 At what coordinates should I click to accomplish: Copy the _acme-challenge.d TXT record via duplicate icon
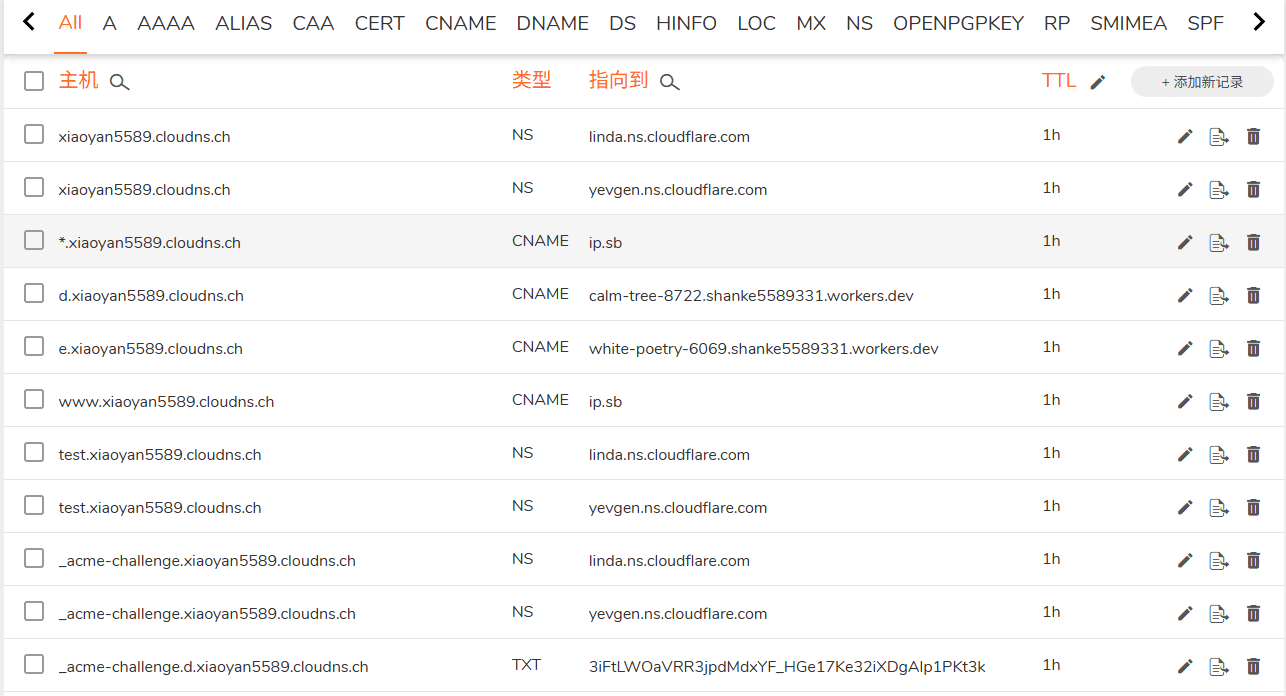tap(1219, 666)
